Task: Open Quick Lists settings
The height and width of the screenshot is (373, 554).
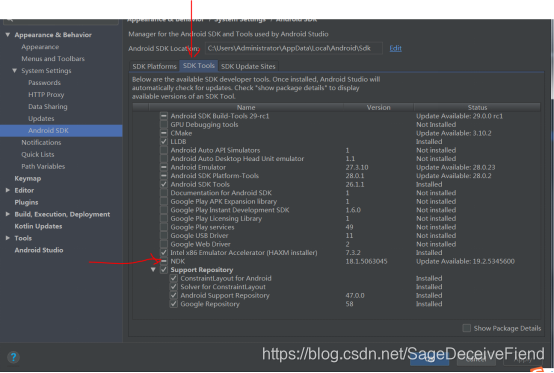Action: 38,154
